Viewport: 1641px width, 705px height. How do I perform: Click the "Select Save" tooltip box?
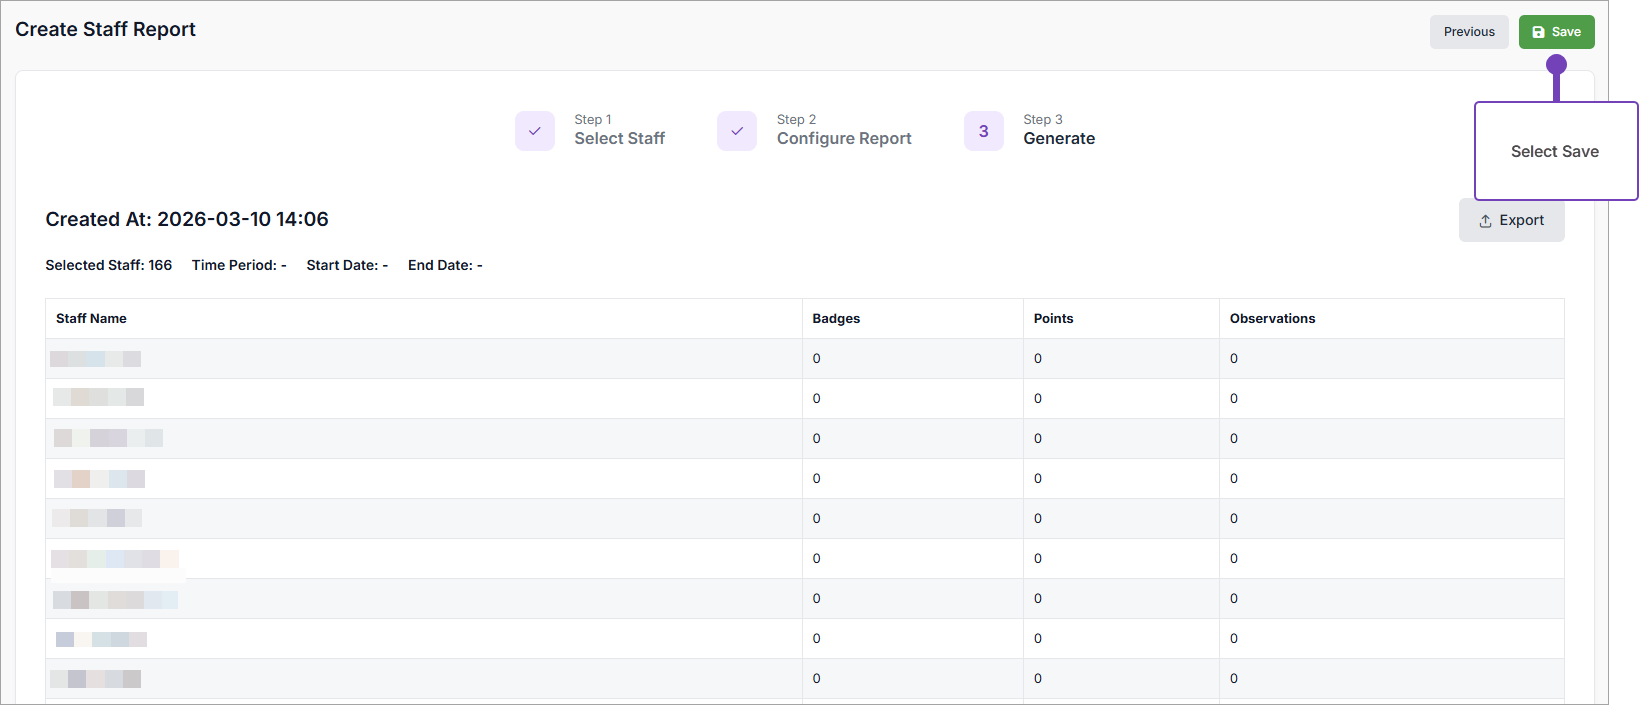tap(1554, 152)
